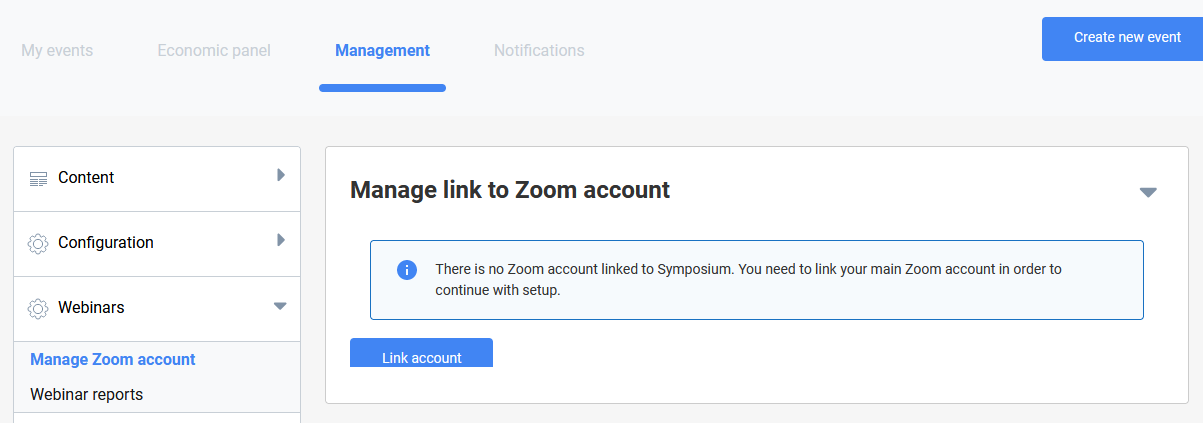This screenshot has width=1203, height=423.
Task: Click the Configuration gear icon
Action: [x=39, y=243]
